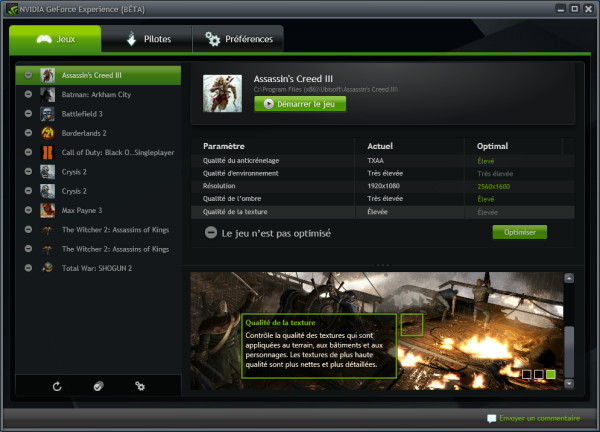The image size is (600, 432).
Task: Open the Jeux tab
Action: 55,39
